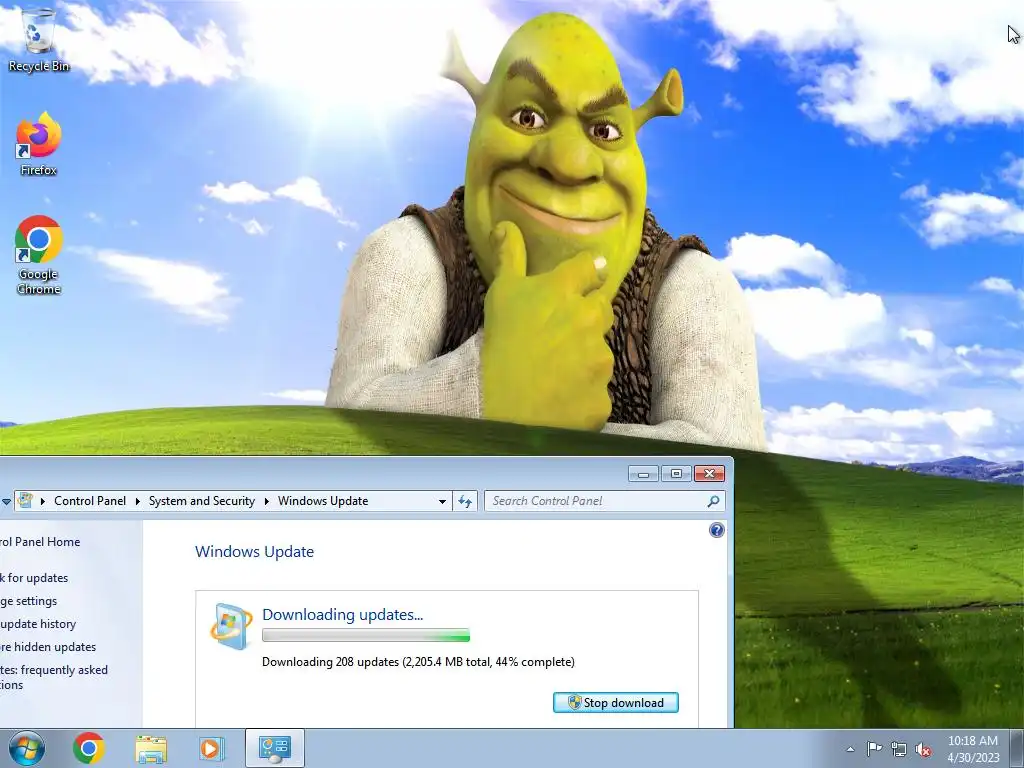Click the 208 updates status text
Viewport: 1024px width, 768px height.
click(418, 662)
